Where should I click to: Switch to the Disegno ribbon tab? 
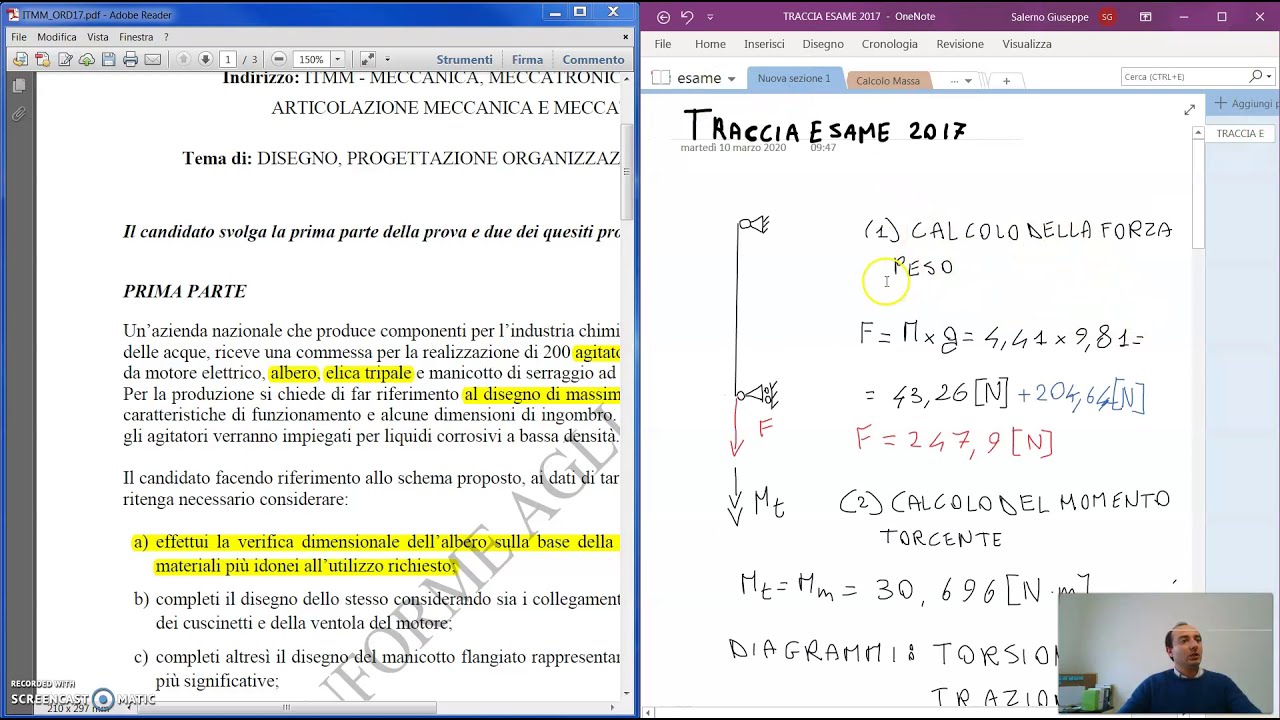coord(823,44)
